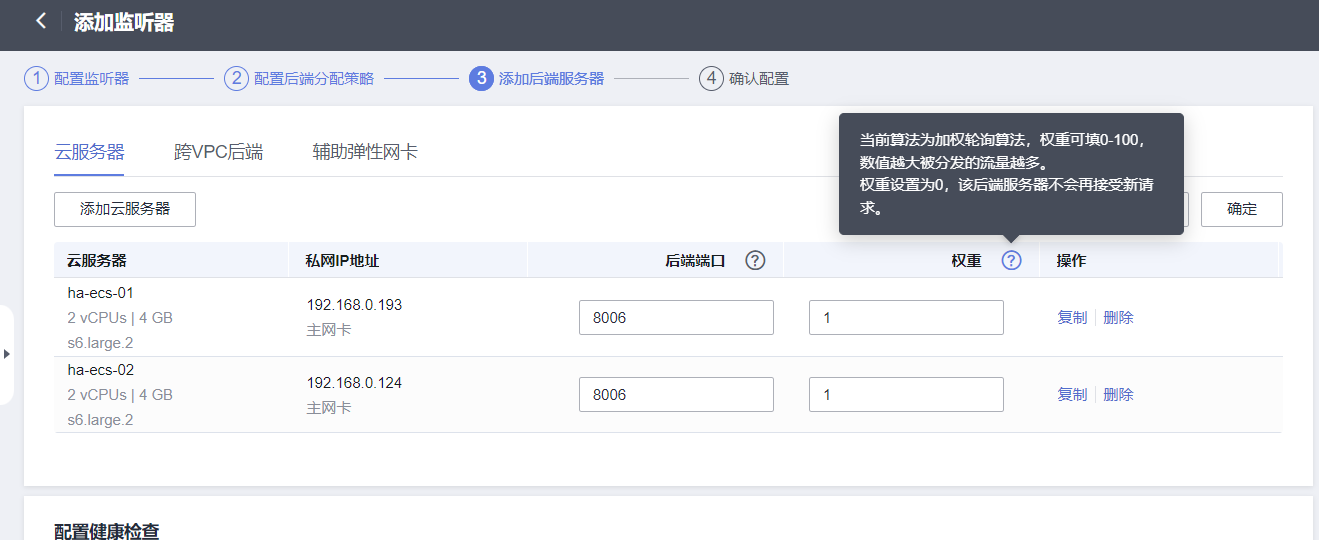Click help icon next to 权重
1319x540 pixels.
pos(1012,260)
